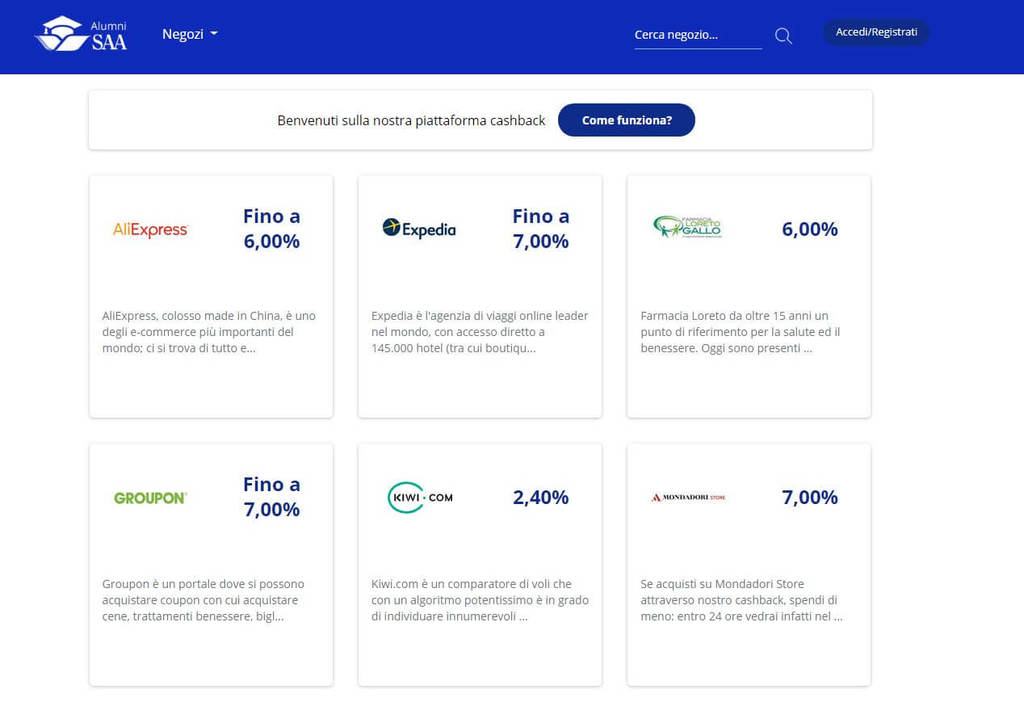Click the Come funziona? button
Viewport: 1024px width, 702px height.
[x=626, y=120]
